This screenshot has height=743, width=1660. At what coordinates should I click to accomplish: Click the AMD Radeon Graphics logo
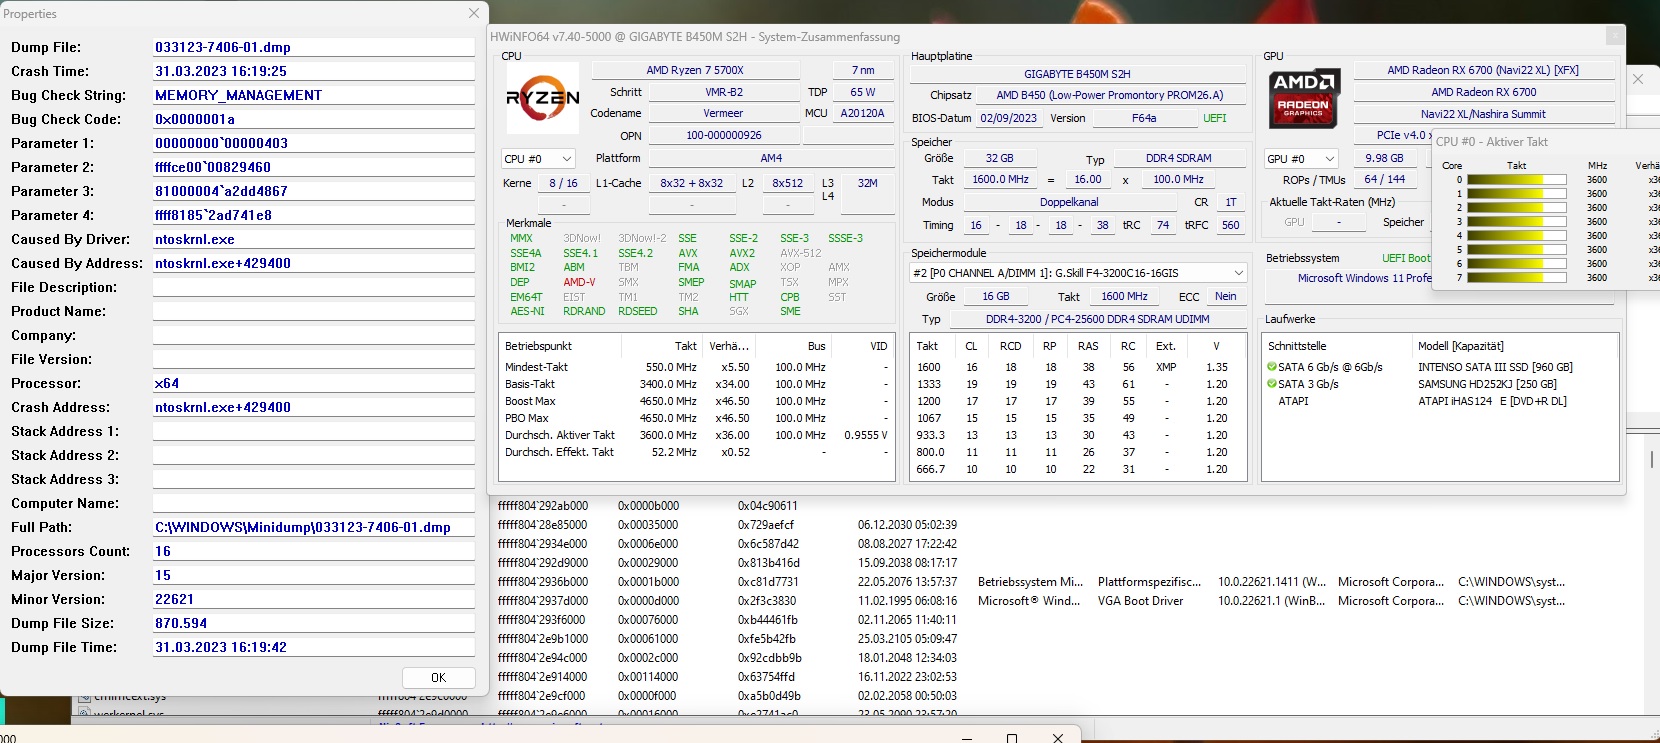[x=1304, y=97]
